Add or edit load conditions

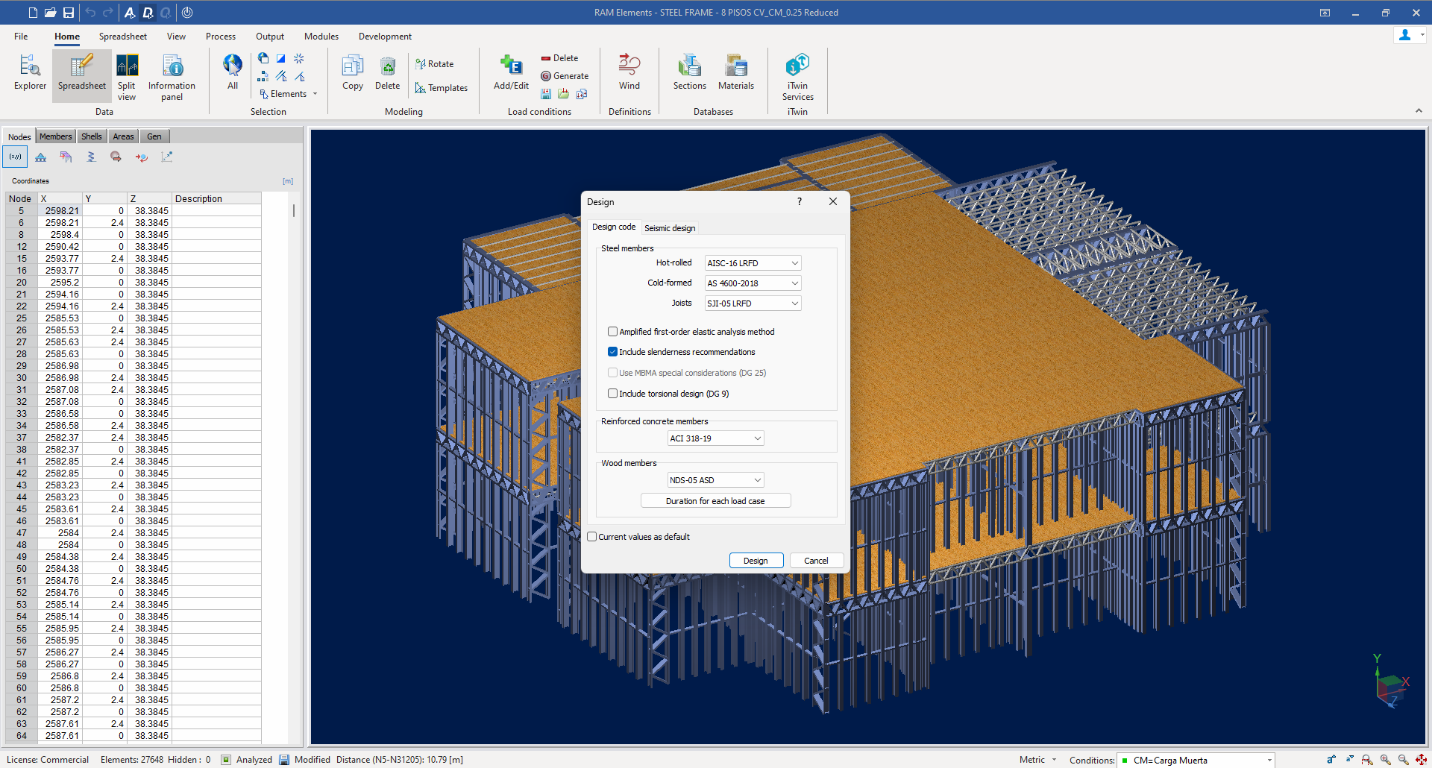click(x=511, y=73)
